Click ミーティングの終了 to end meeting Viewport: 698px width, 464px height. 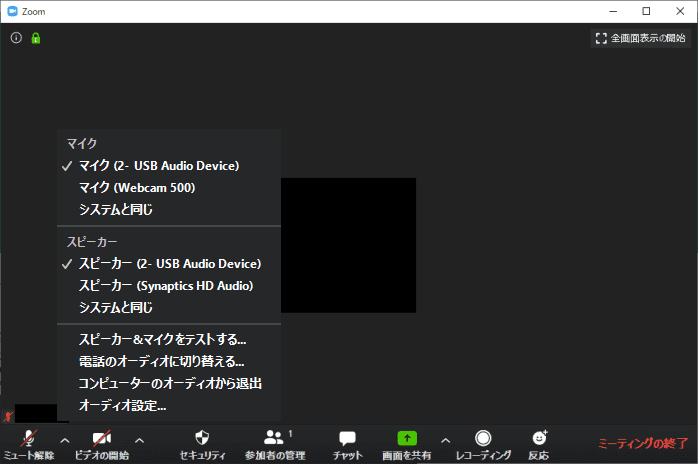[643, 443]
